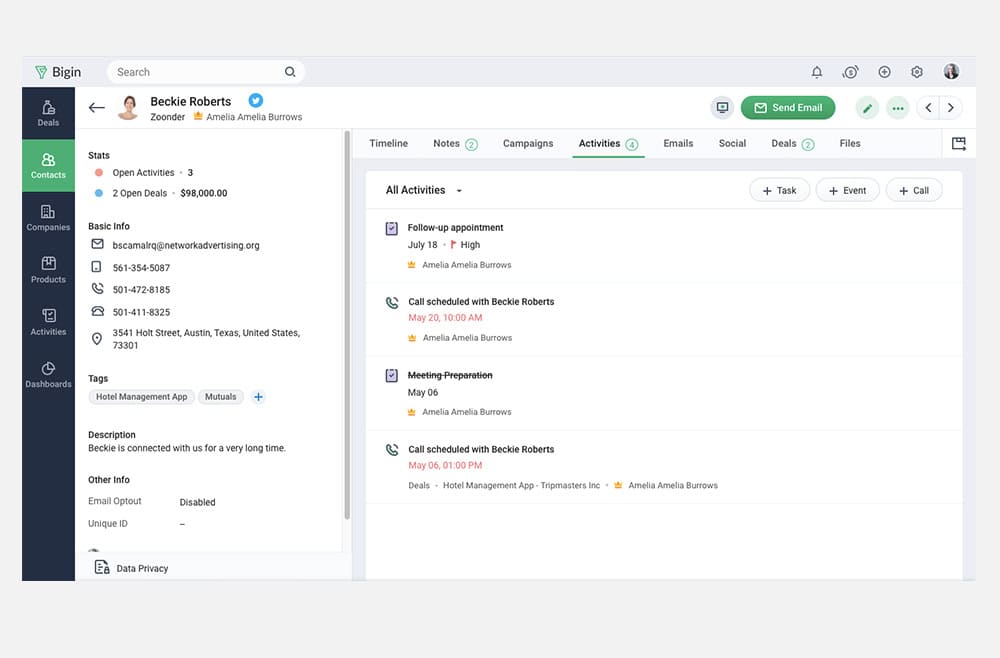The width and height of the screenshot is (1000, 658).
Task: Edit contact using the pencil icon
Action: pyautogui.click(x=867, y=108)
